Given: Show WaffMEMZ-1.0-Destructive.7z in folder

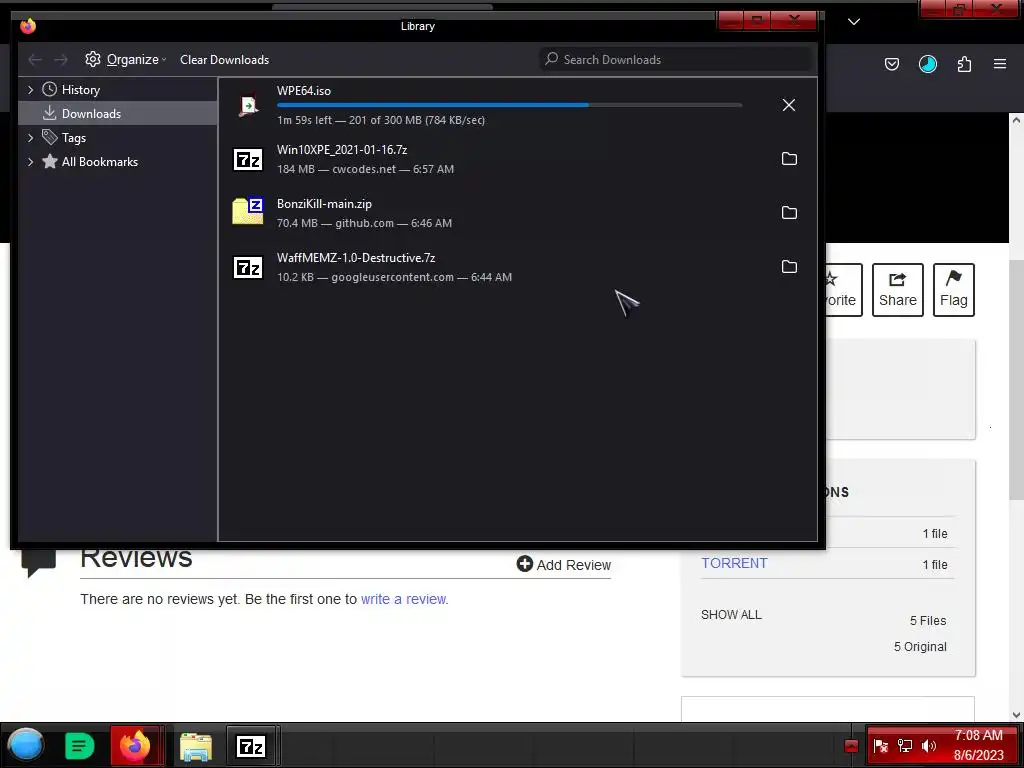Looking at the screenshot, I should pyautogui.click(x=789, y=266).
